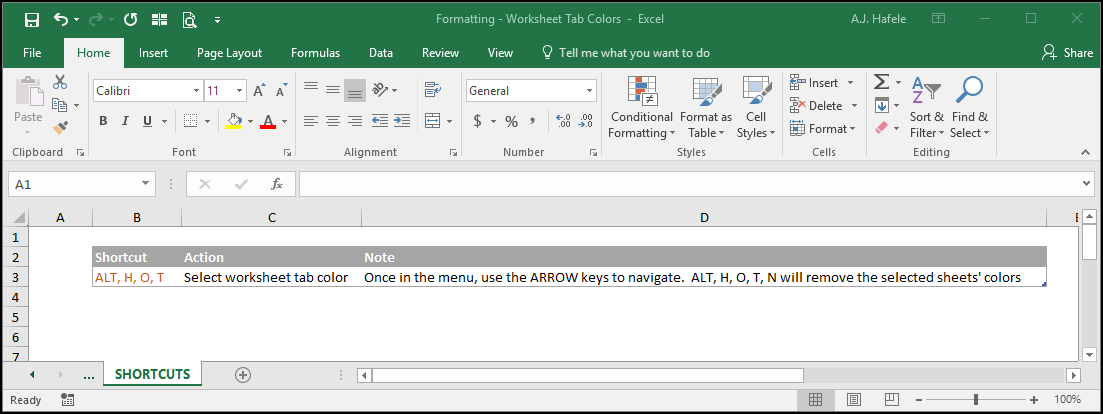Image resolution: width=1103 pixels, height=414 pixels.
Task: Switch to Page Break Preview in status bar
Action: click(x=891, y=399)
